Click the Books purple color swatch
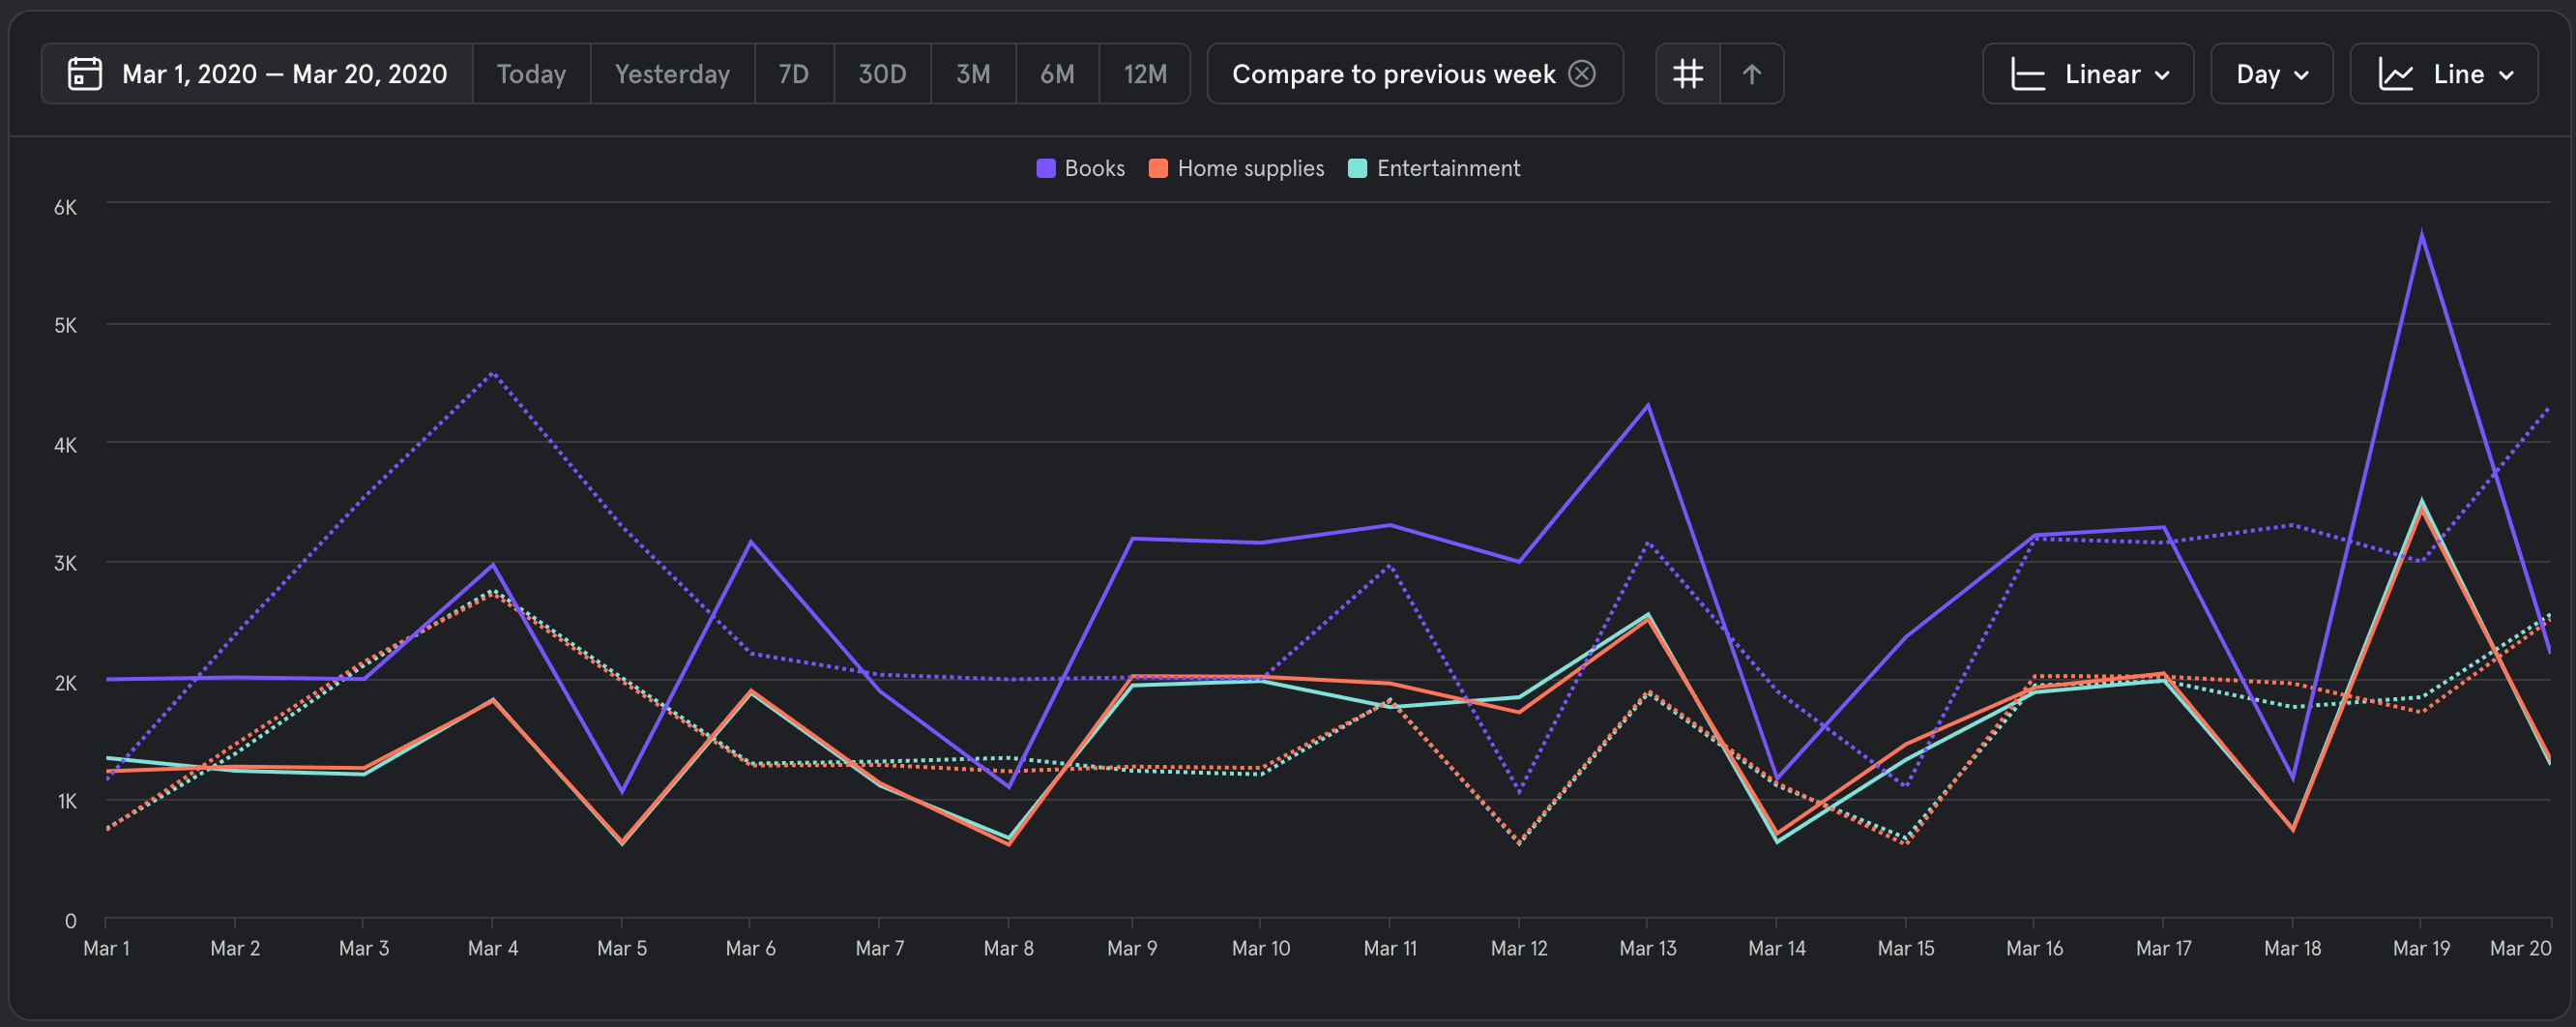This screenshot has width=2576, height=1027. click(1046, 168)
